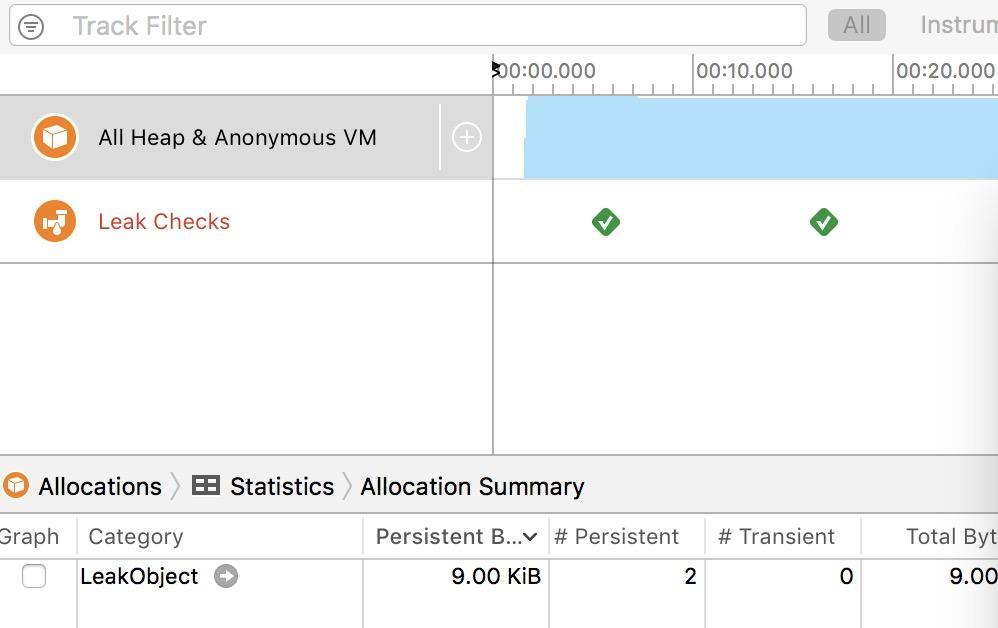Select the Instruments filter tab
The image size is (998, 628).
pyautogui.click(x=957, y=25)
